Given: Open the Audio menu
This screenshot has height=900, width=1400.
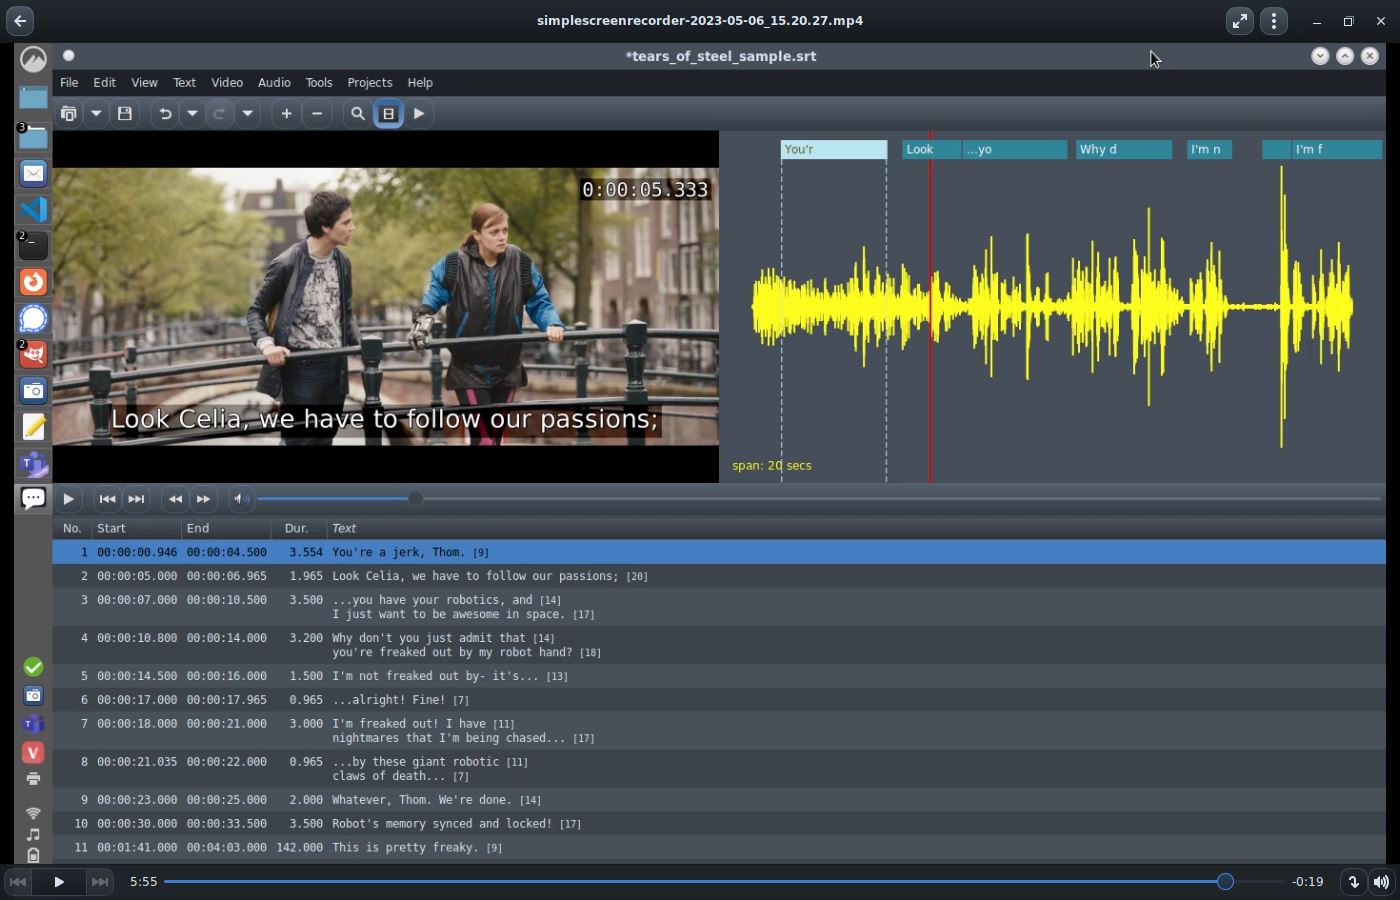Looking at the screenshot, I should [274, 83].
